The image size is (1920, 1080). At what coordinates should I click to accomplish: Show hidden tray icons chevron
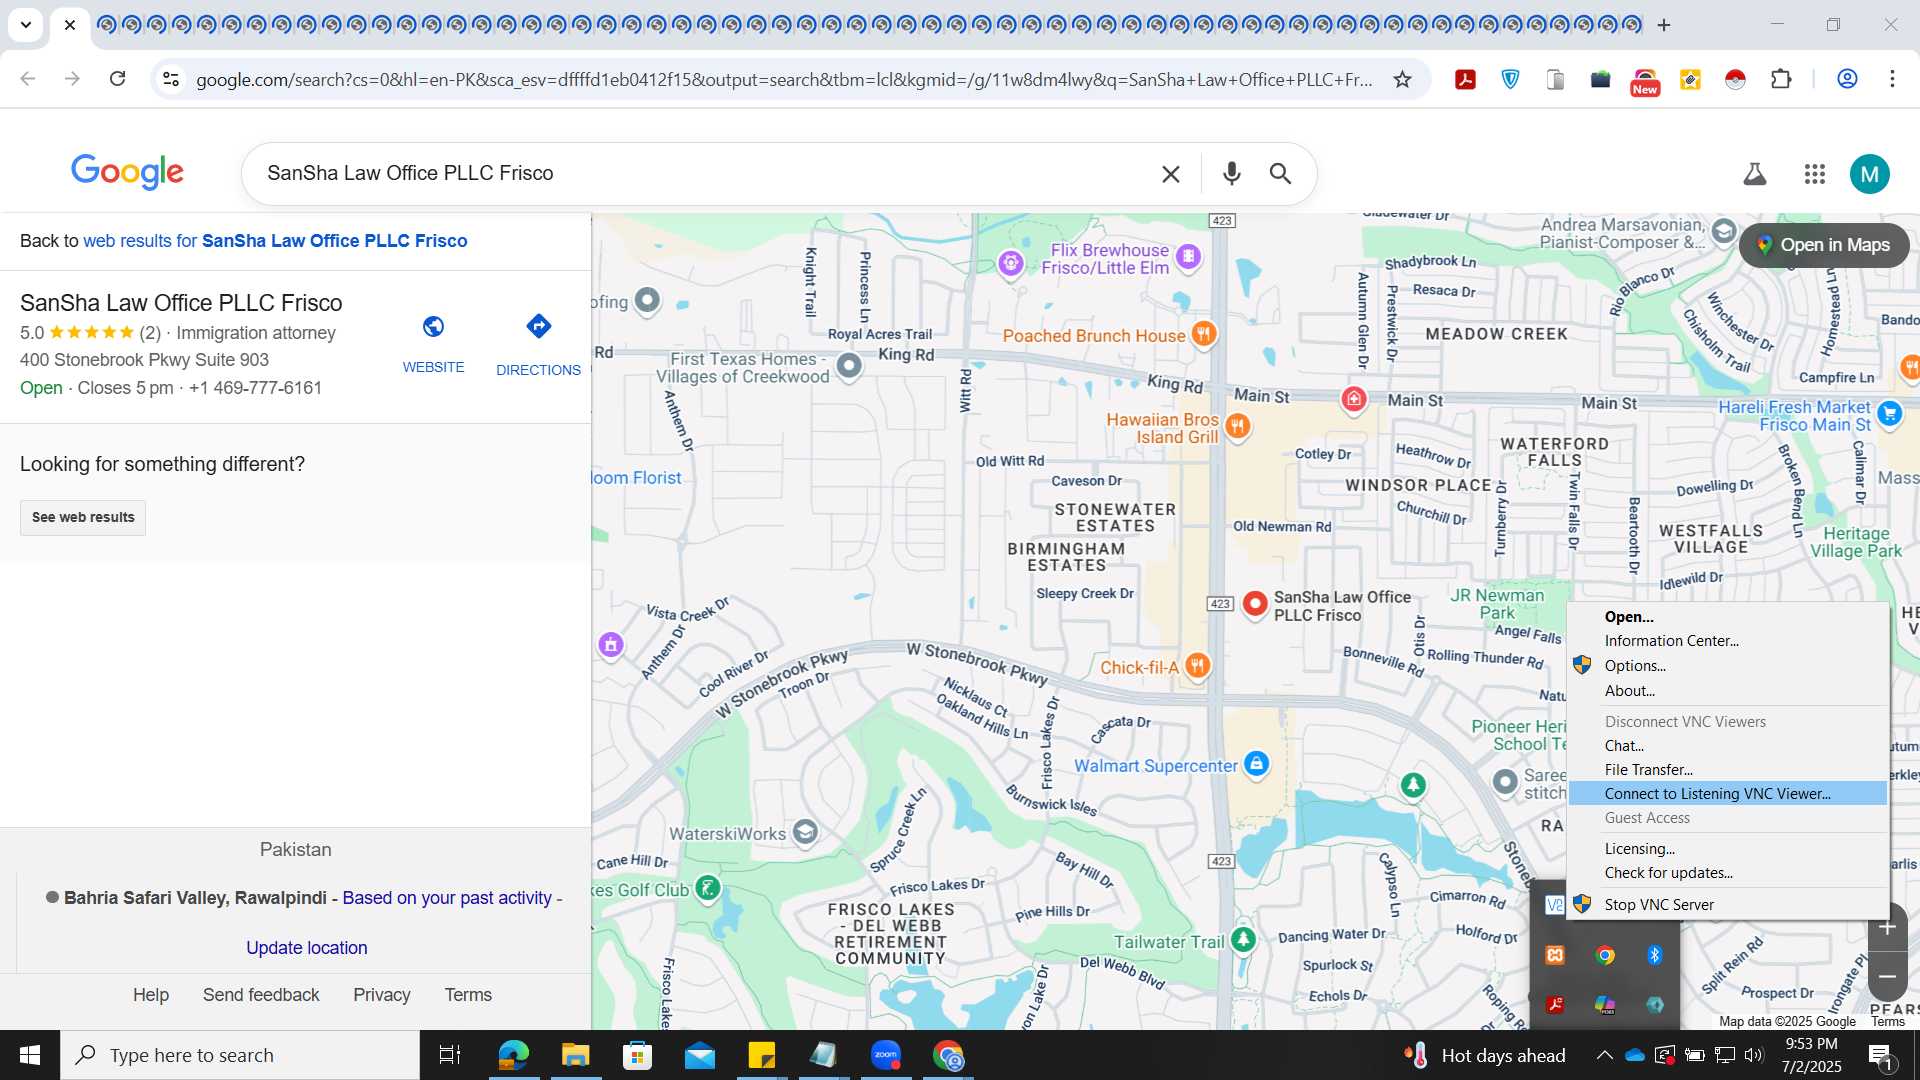point(1604,1055)
